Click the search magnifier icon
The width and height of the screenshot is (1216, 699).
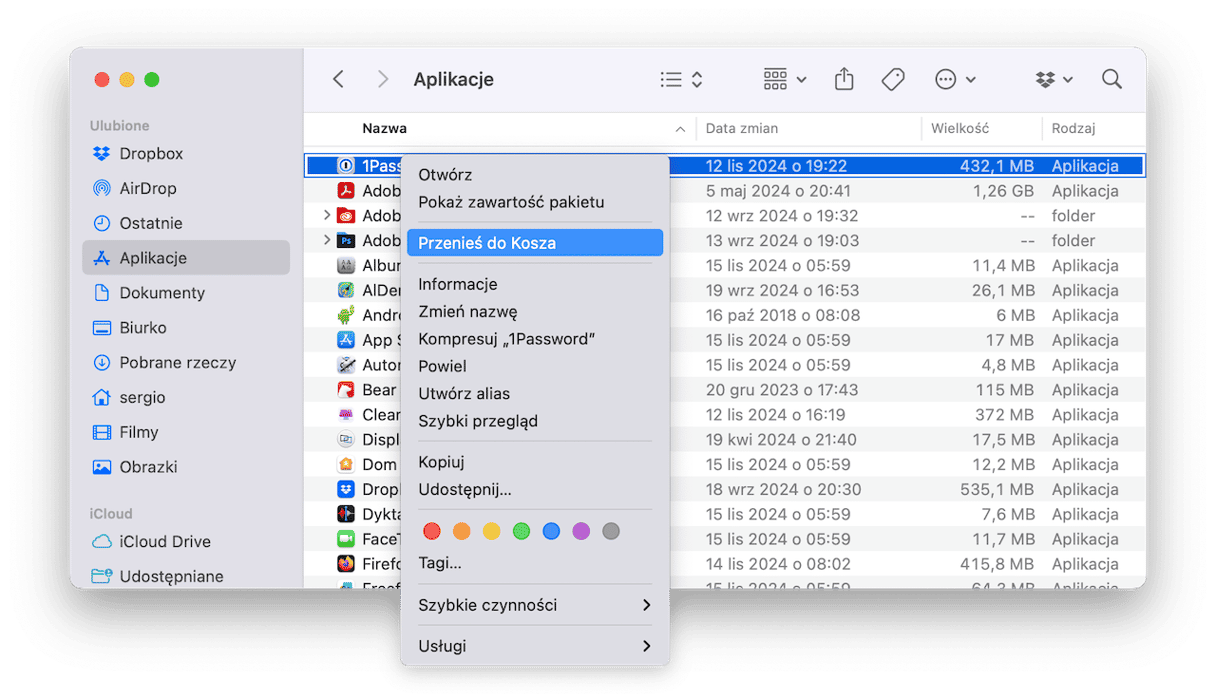tap(1111, 79)
